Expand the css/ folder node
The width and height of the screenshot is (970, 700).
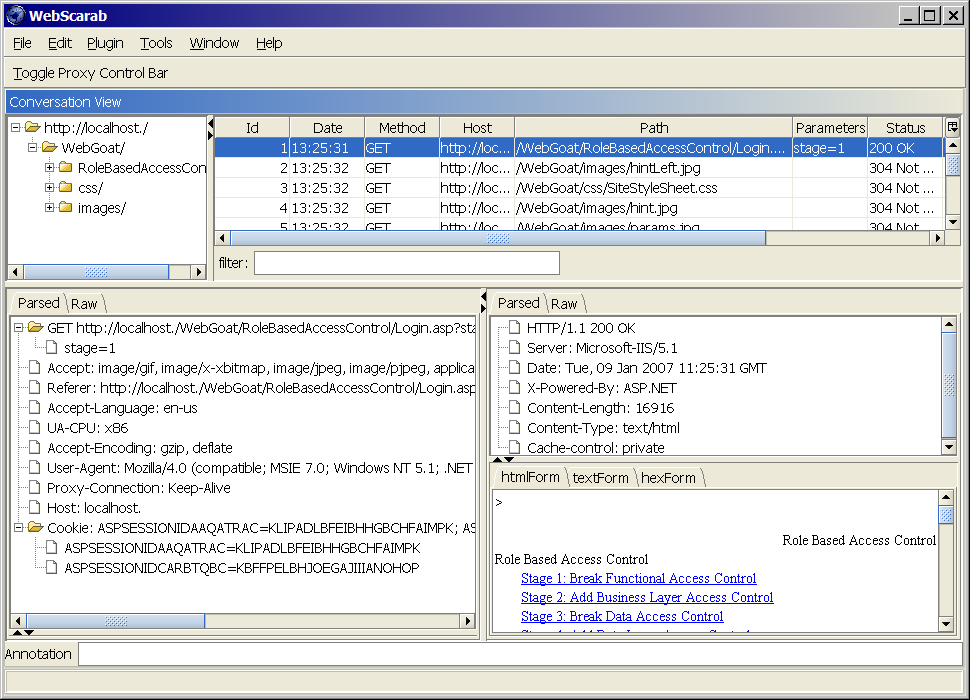[x=49, y=187]
